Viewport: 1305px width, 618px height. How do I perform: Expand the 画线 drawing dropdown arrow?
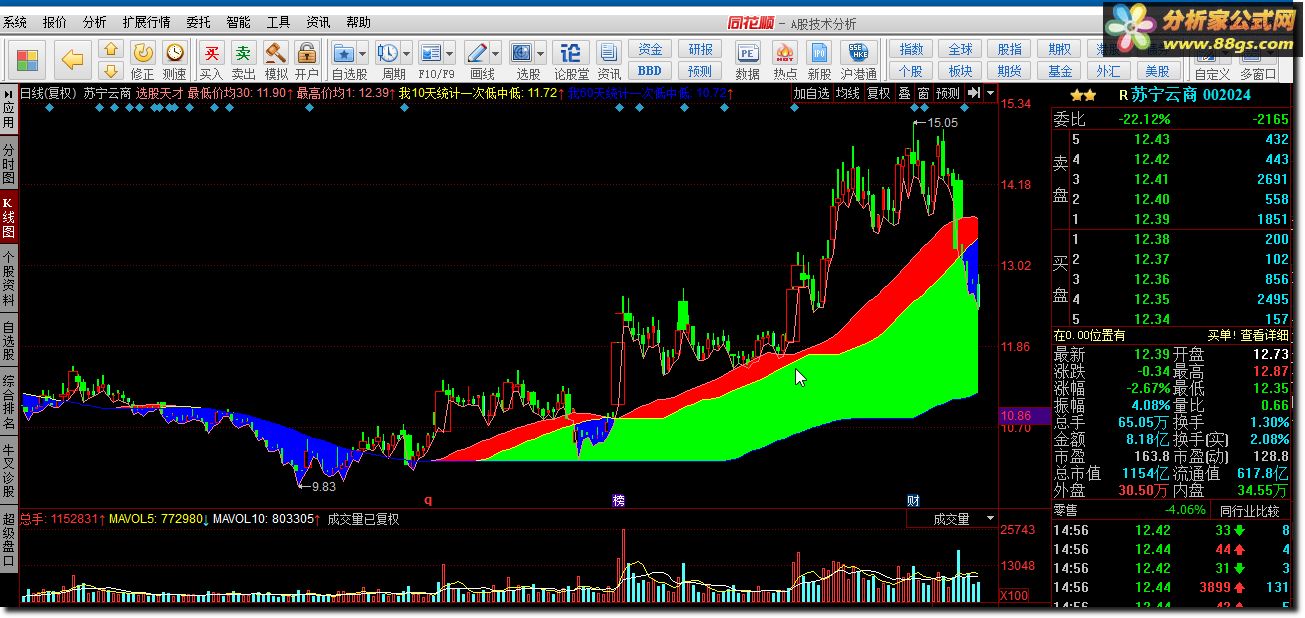(496, 53)
